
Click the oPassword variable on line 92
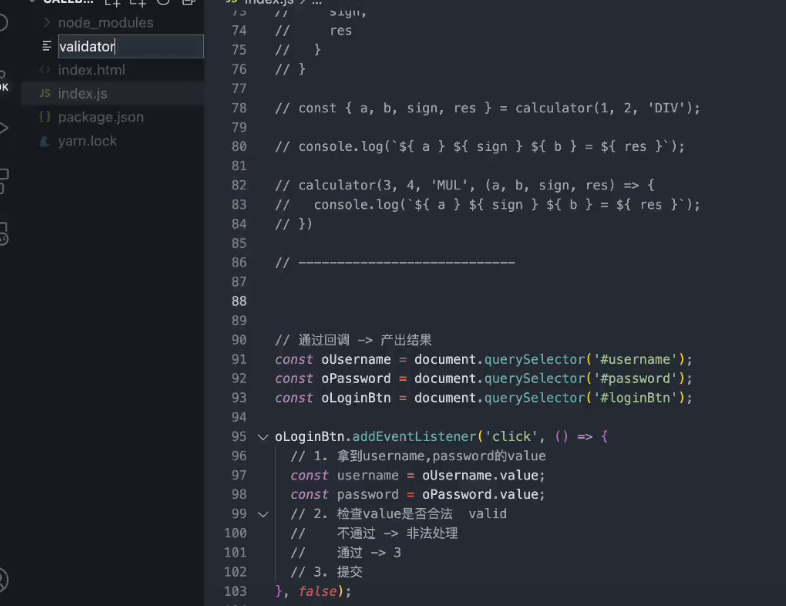click(x=356, y=378)
